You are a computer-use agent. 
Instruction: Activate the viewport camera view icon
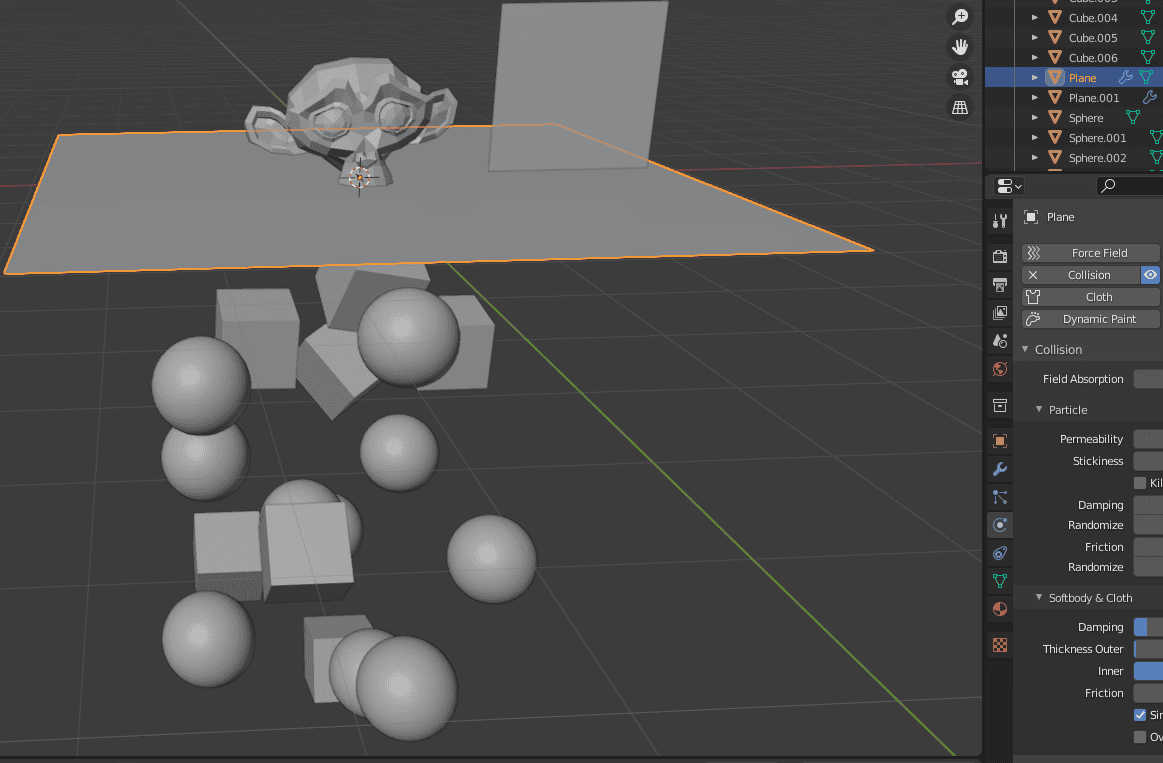tap(959, 77)
